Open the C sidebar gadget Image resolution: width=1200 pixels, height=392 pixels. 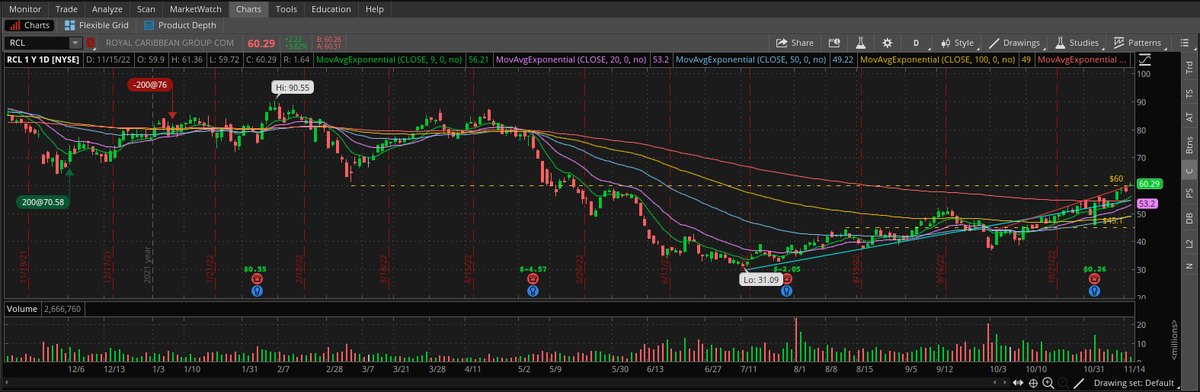pos(1189,171)
